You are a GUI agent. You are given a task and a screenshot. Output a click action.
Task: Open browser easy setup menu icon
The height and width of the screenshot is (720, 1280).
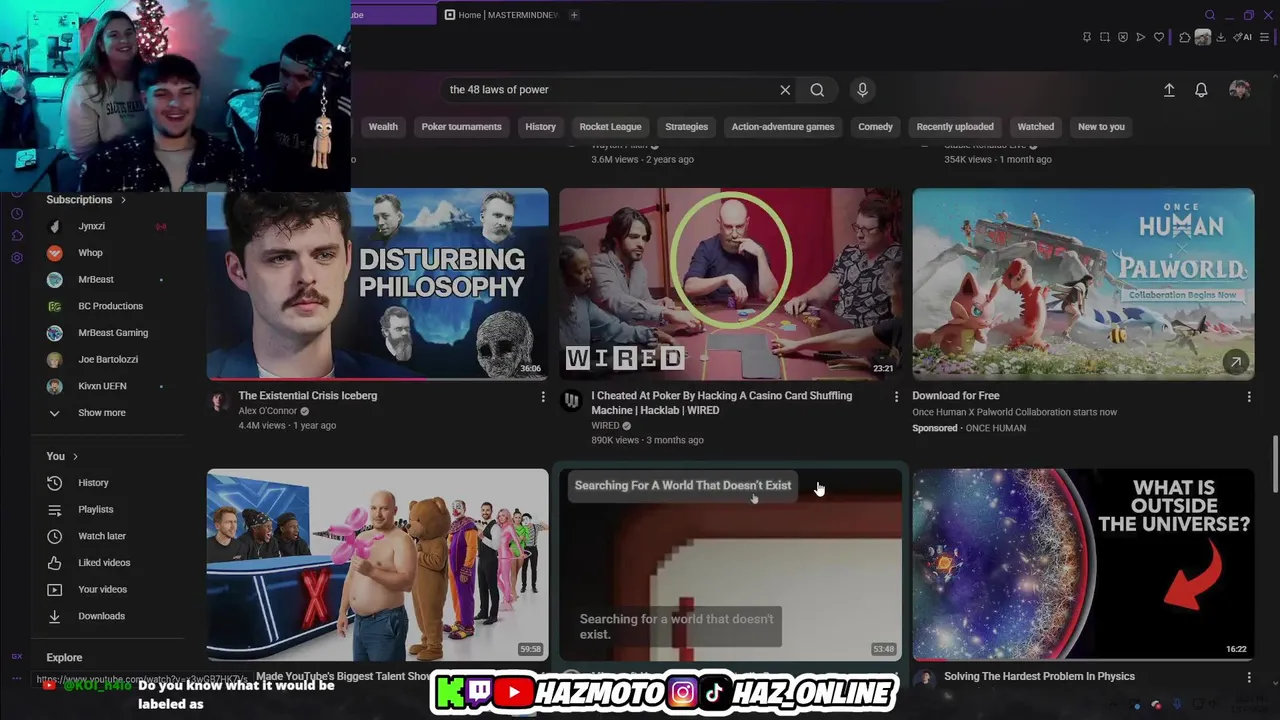pyautogui.click(x=1266, y=37)
